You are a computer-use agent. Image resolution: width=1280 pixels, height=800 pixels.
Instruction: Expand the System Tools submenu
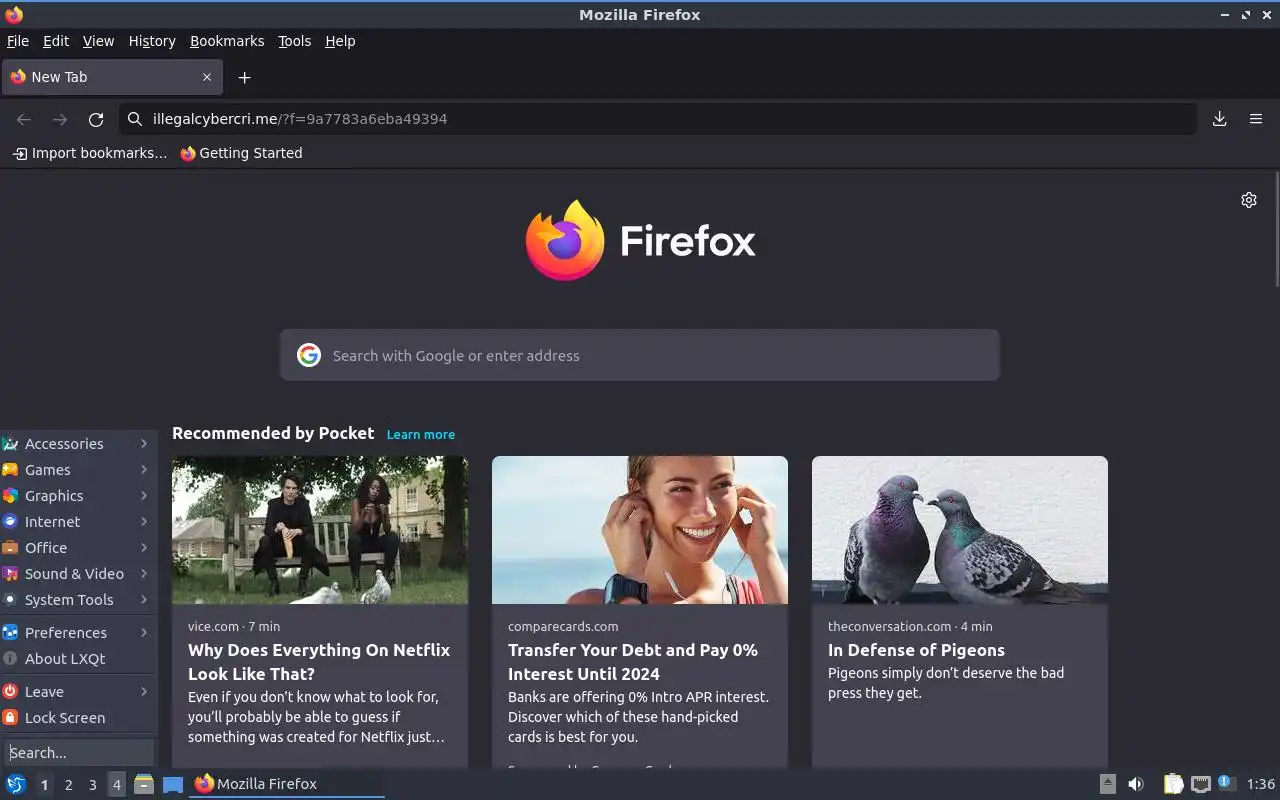click(x=78, y=600)
